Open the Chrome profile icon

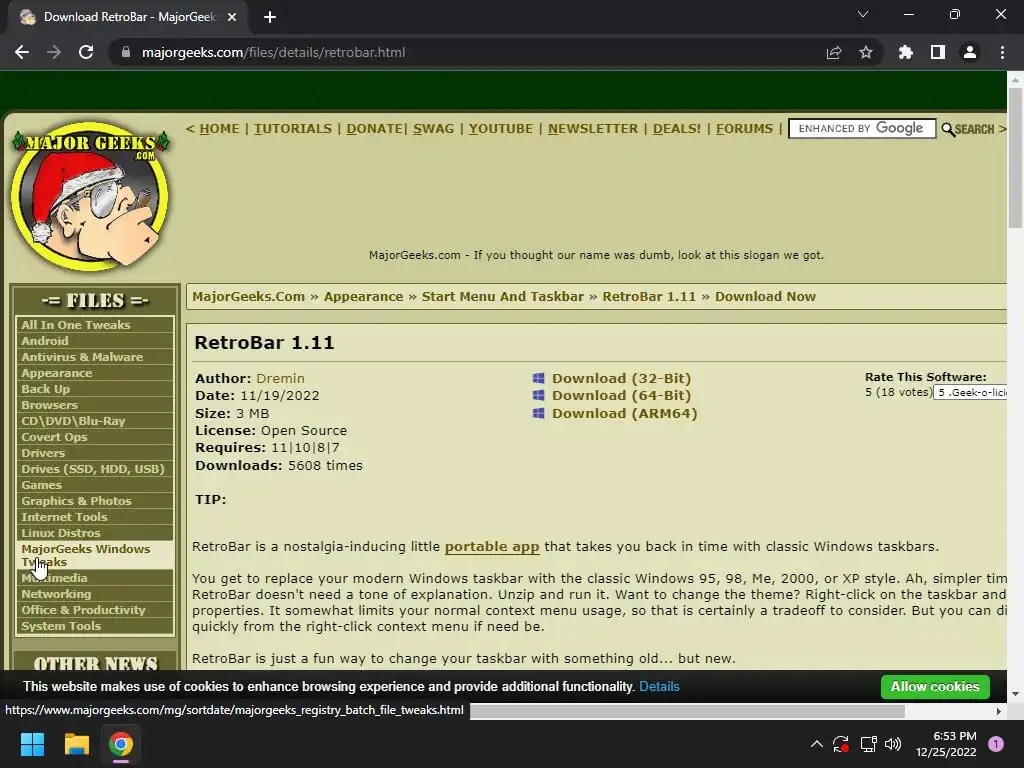[x=970, y=52]
